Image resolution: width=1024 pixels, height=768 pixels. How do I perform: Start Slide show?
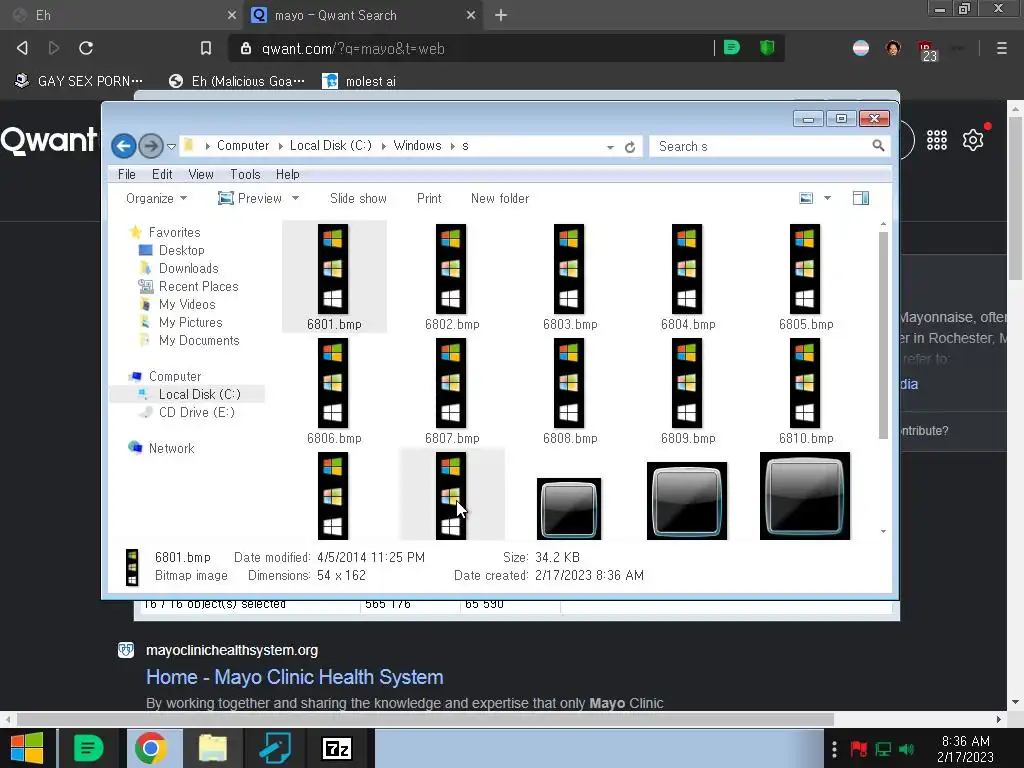coord(358,199)
